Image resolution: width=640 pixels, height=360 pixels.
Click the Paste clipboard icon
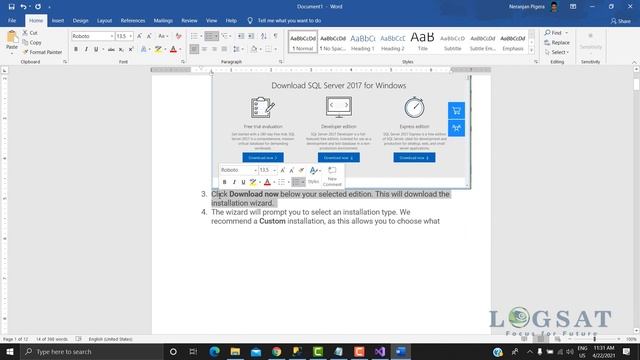(12, 37)
